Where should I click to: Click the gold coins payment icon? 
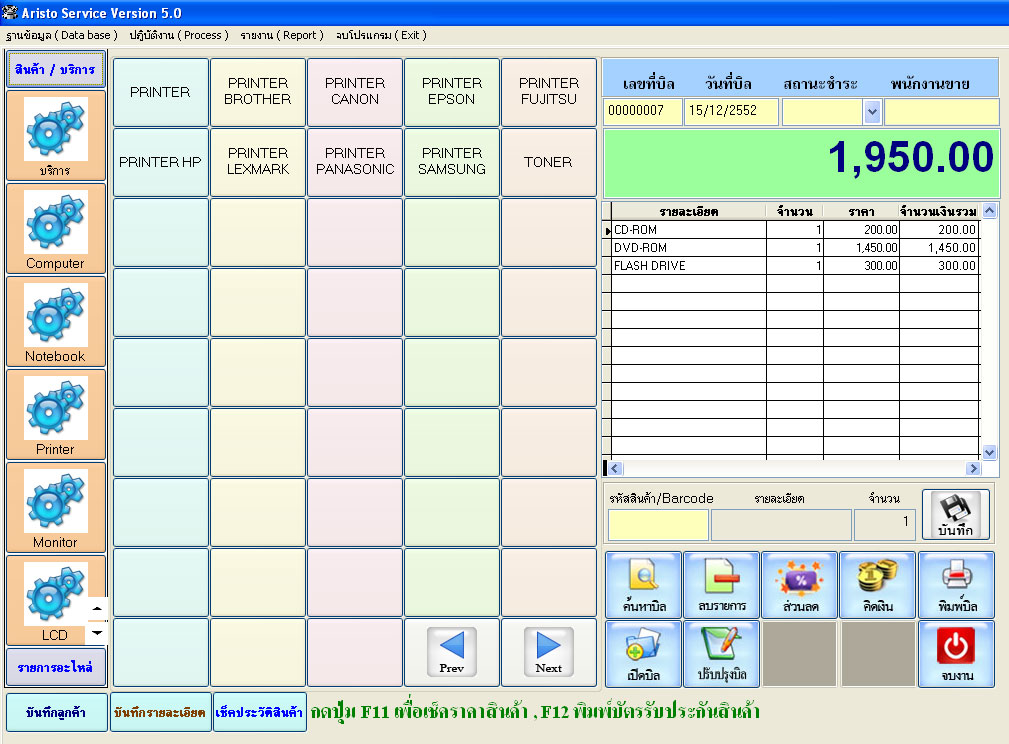[877, 577]
